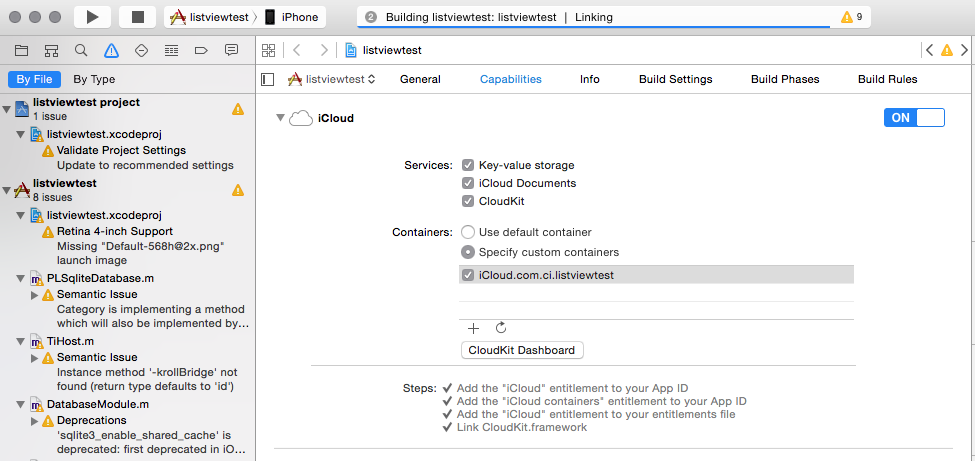The image size is (975, 461).
Task: Refresh the iCloud containers list
Action: (501, 327)
